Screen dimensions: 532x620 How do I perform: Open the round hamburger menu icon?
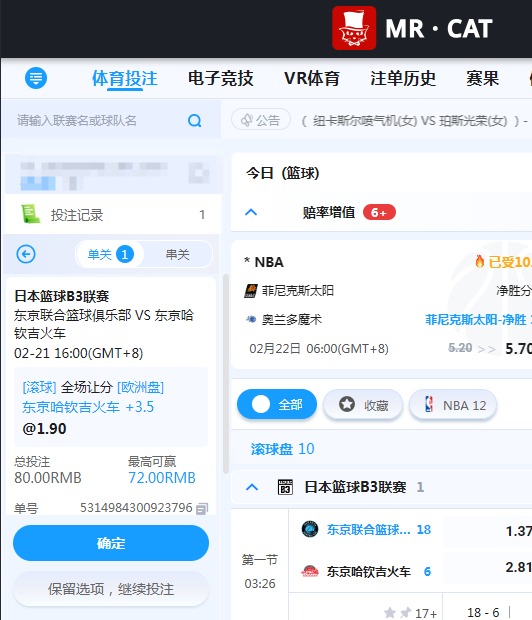(36, 78)
